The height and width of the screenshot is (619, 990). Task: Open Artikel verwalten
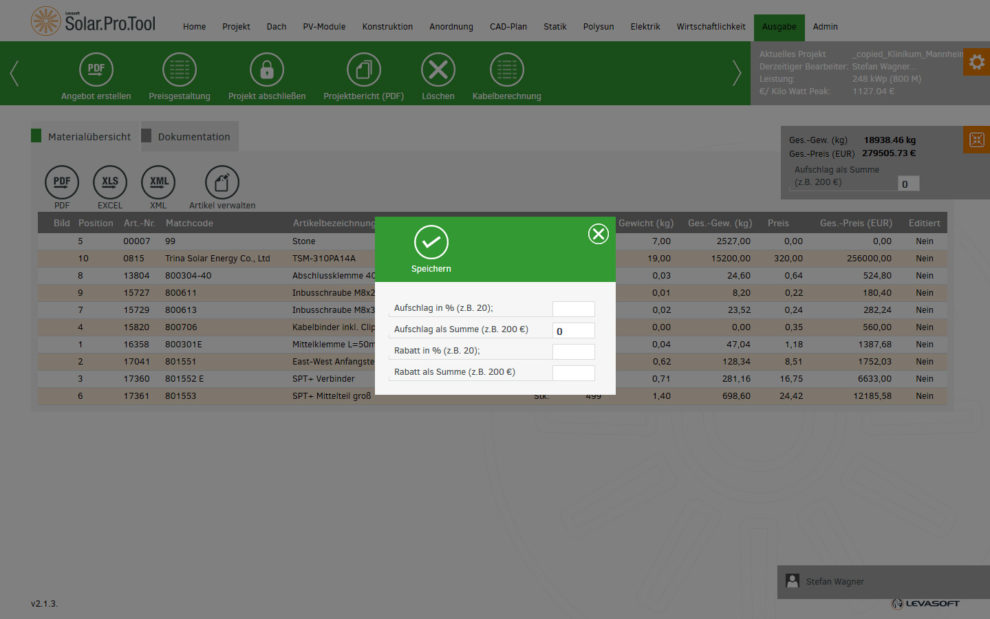[x=222, y=182]
